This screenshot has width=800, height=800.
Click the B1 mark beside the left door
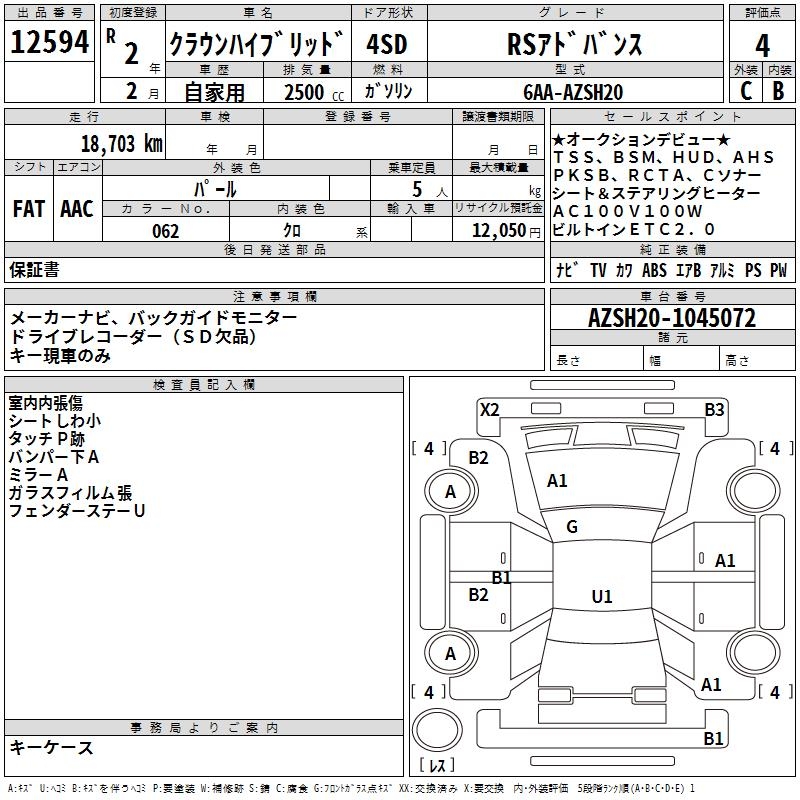pos(502,577)
